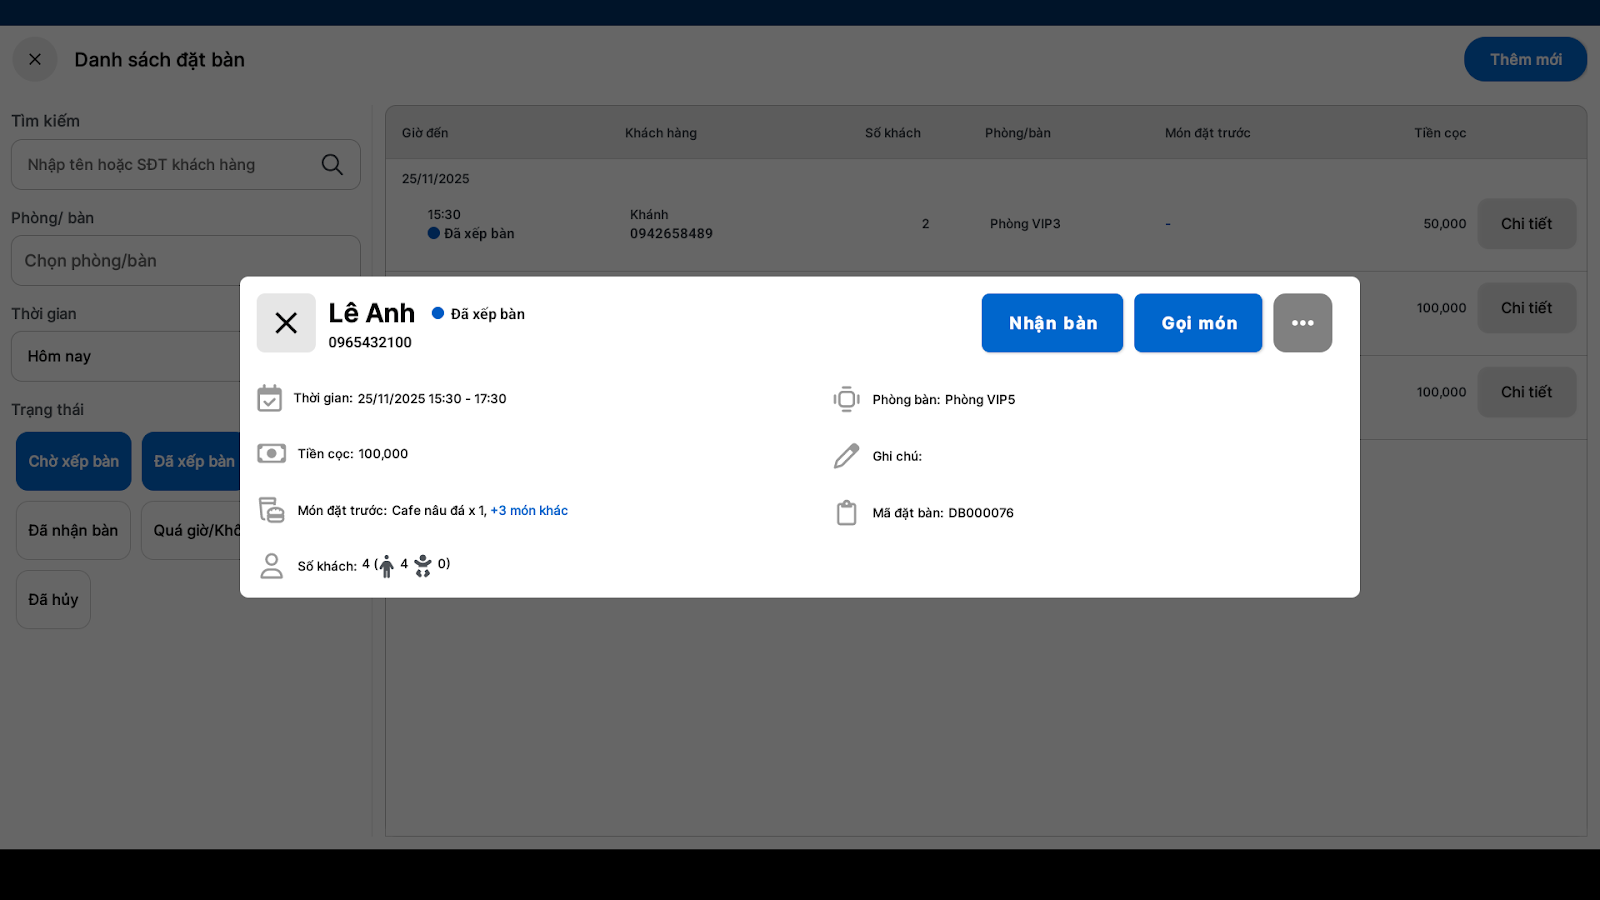The height and width of the screenshot is (900, 1600).
Task: Click the deposit money icon
Action: pos(271,454)
